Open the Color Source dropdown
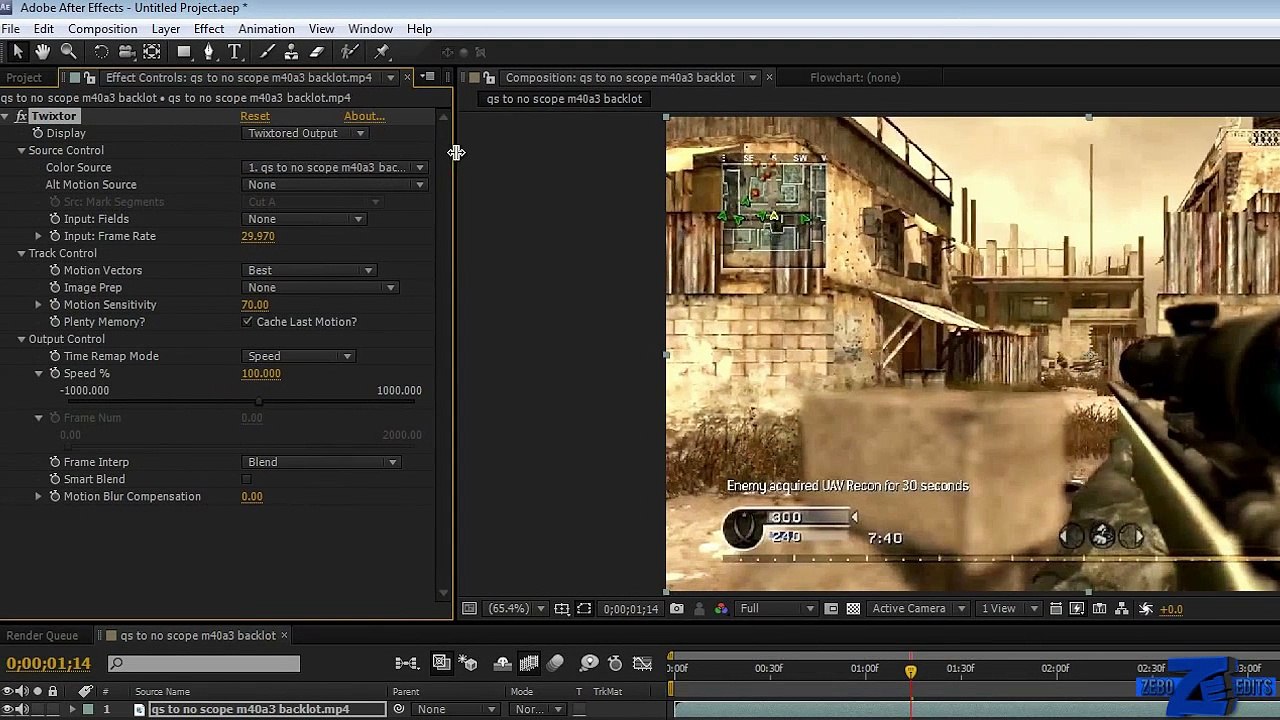 pyautogui.click(x=335, y=168)
